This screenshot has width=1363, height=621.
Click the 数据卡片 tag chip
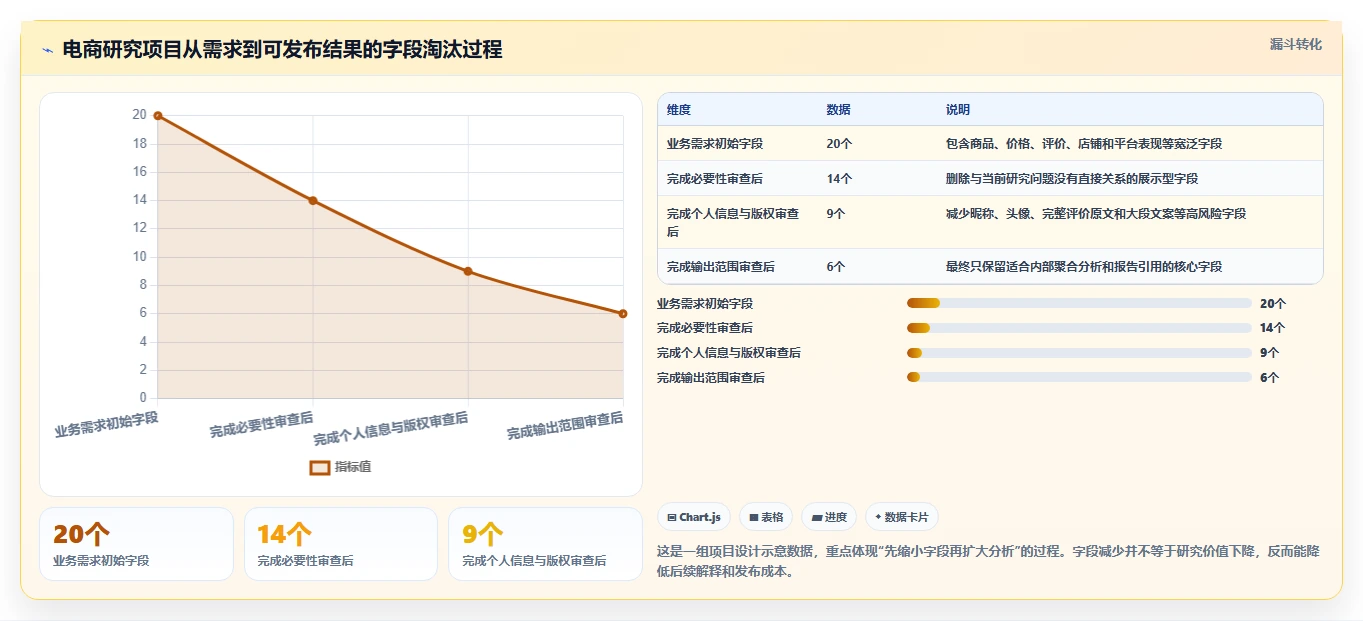click(901, 517)
